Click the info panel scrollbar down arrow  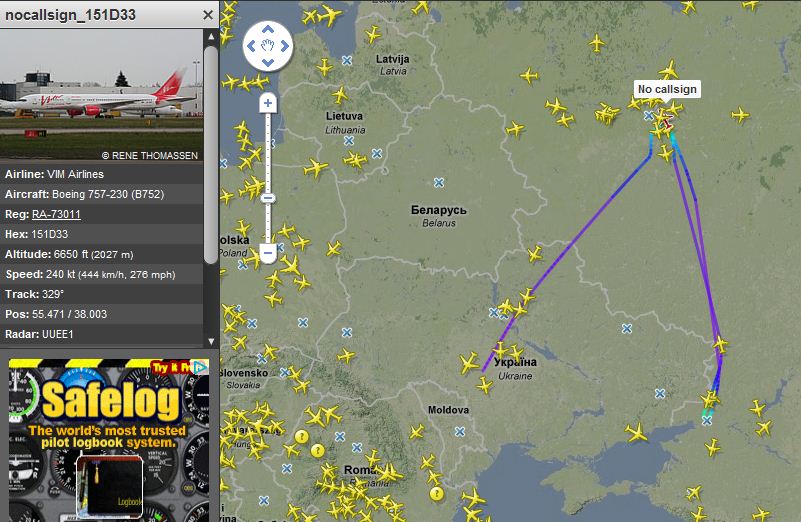211,341
